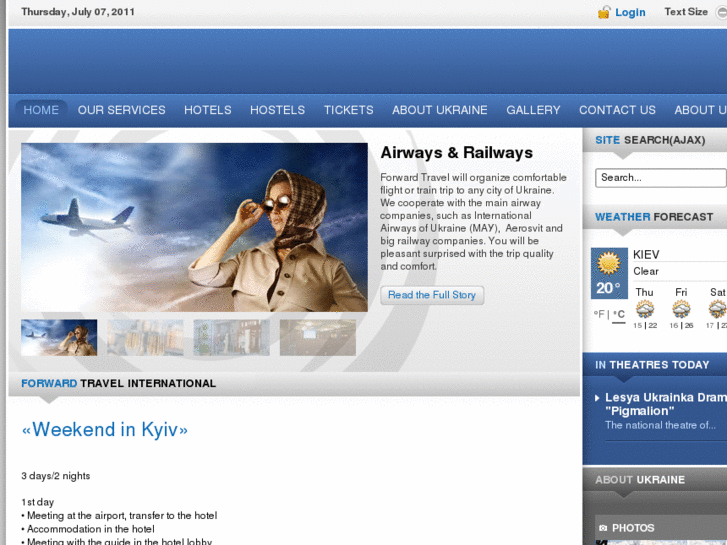Click the WEATHER FORECAST heading

[x=654, y=217]
